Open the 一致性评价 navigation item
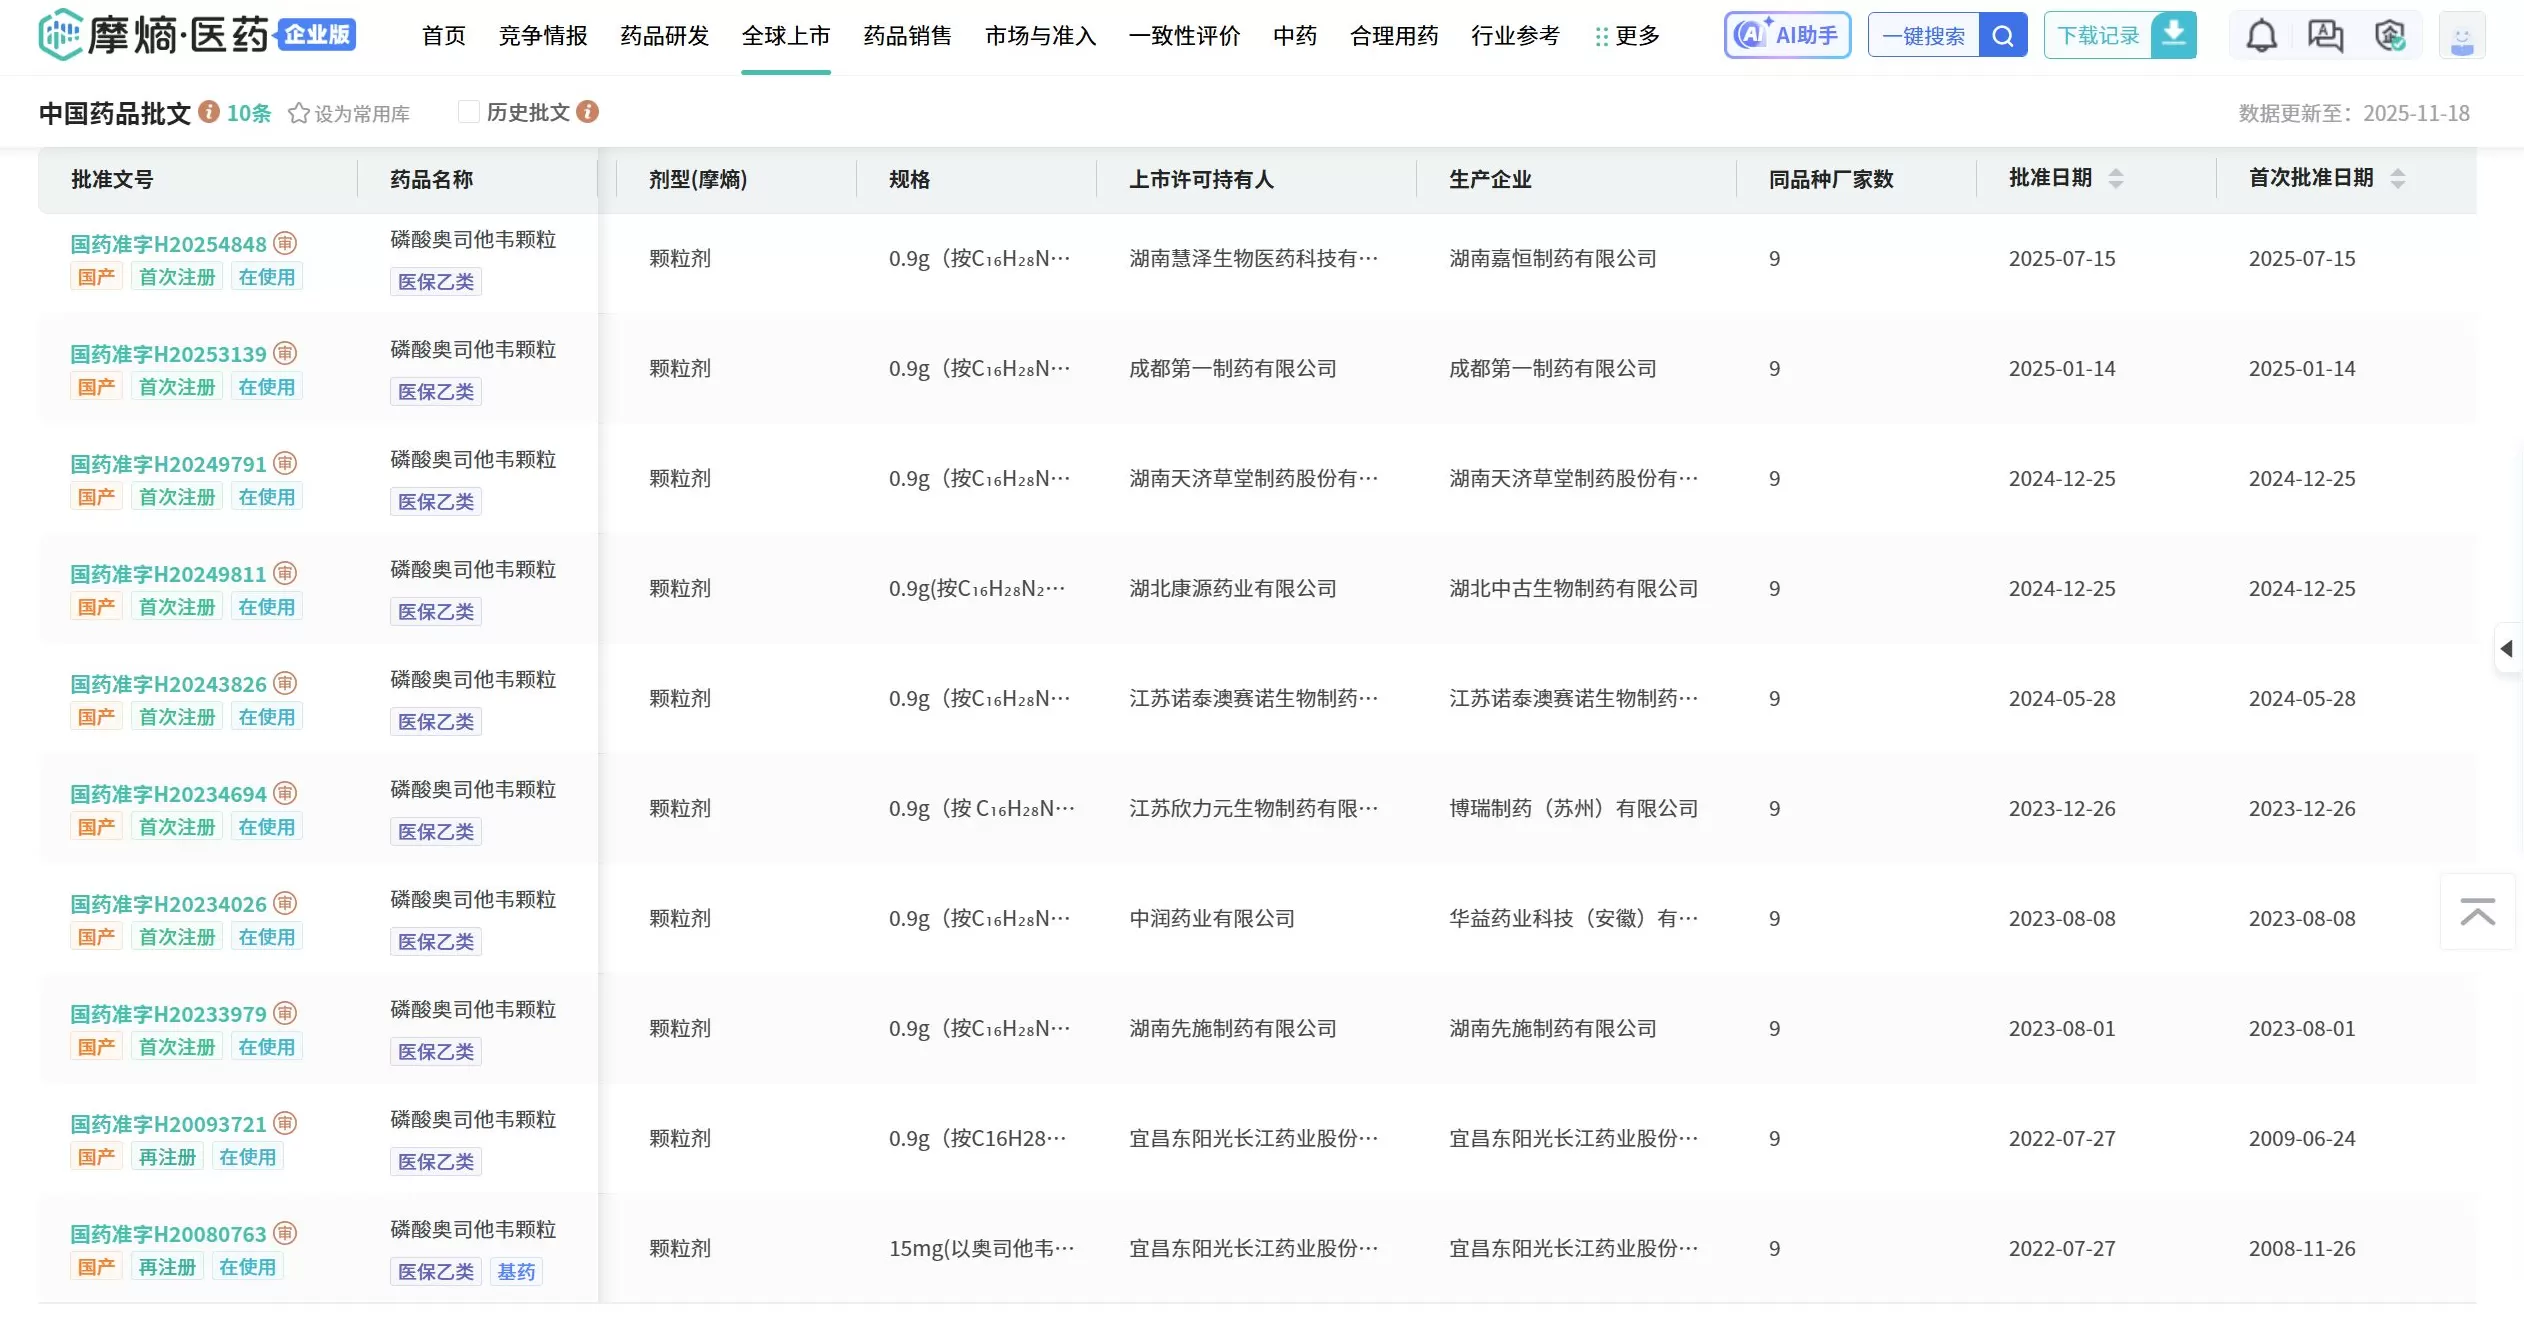The image size is (2524, 1328). click(1185, 35)
